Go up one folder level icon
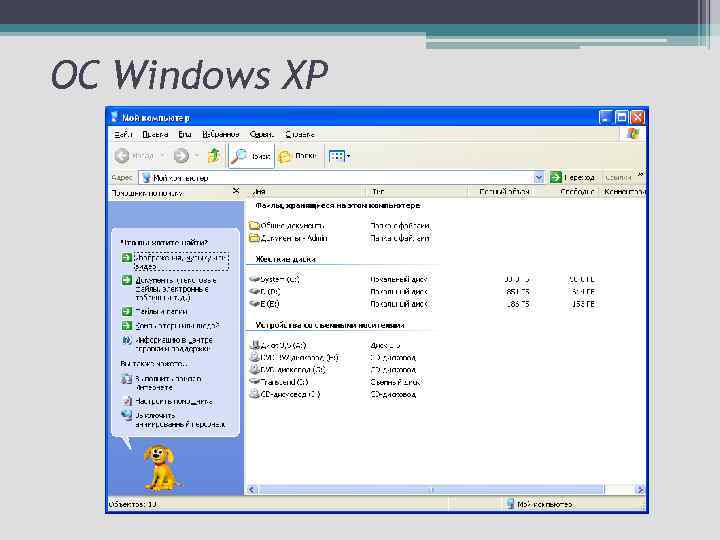 (214, 156)
